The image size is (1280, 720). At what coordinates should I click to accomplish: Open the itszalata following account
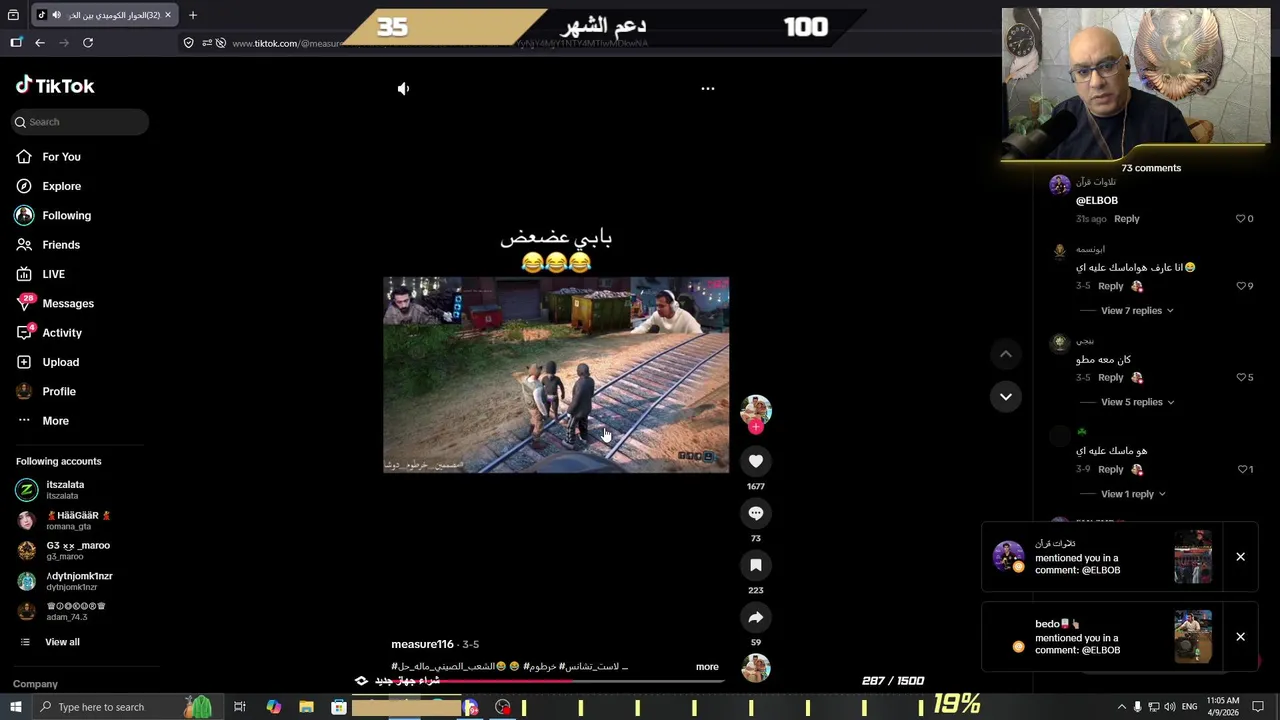click(65, 490)
